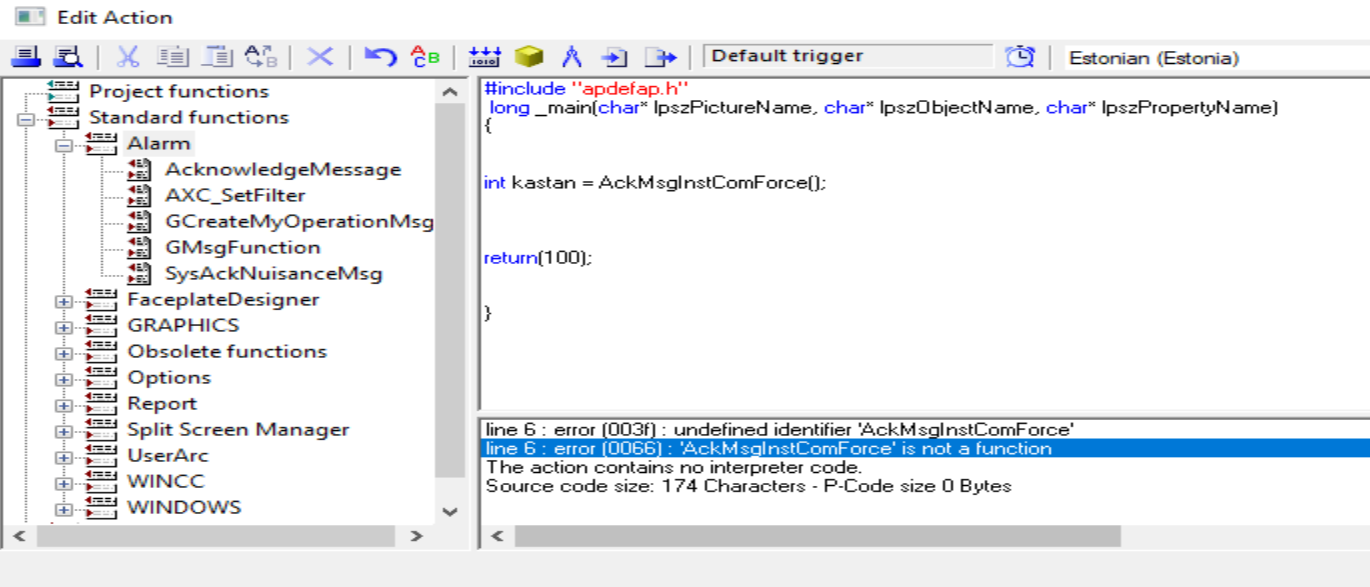This screenshot has width=1370, height=587.
Task: Select the Project functions node
Action: click(179, 92)
